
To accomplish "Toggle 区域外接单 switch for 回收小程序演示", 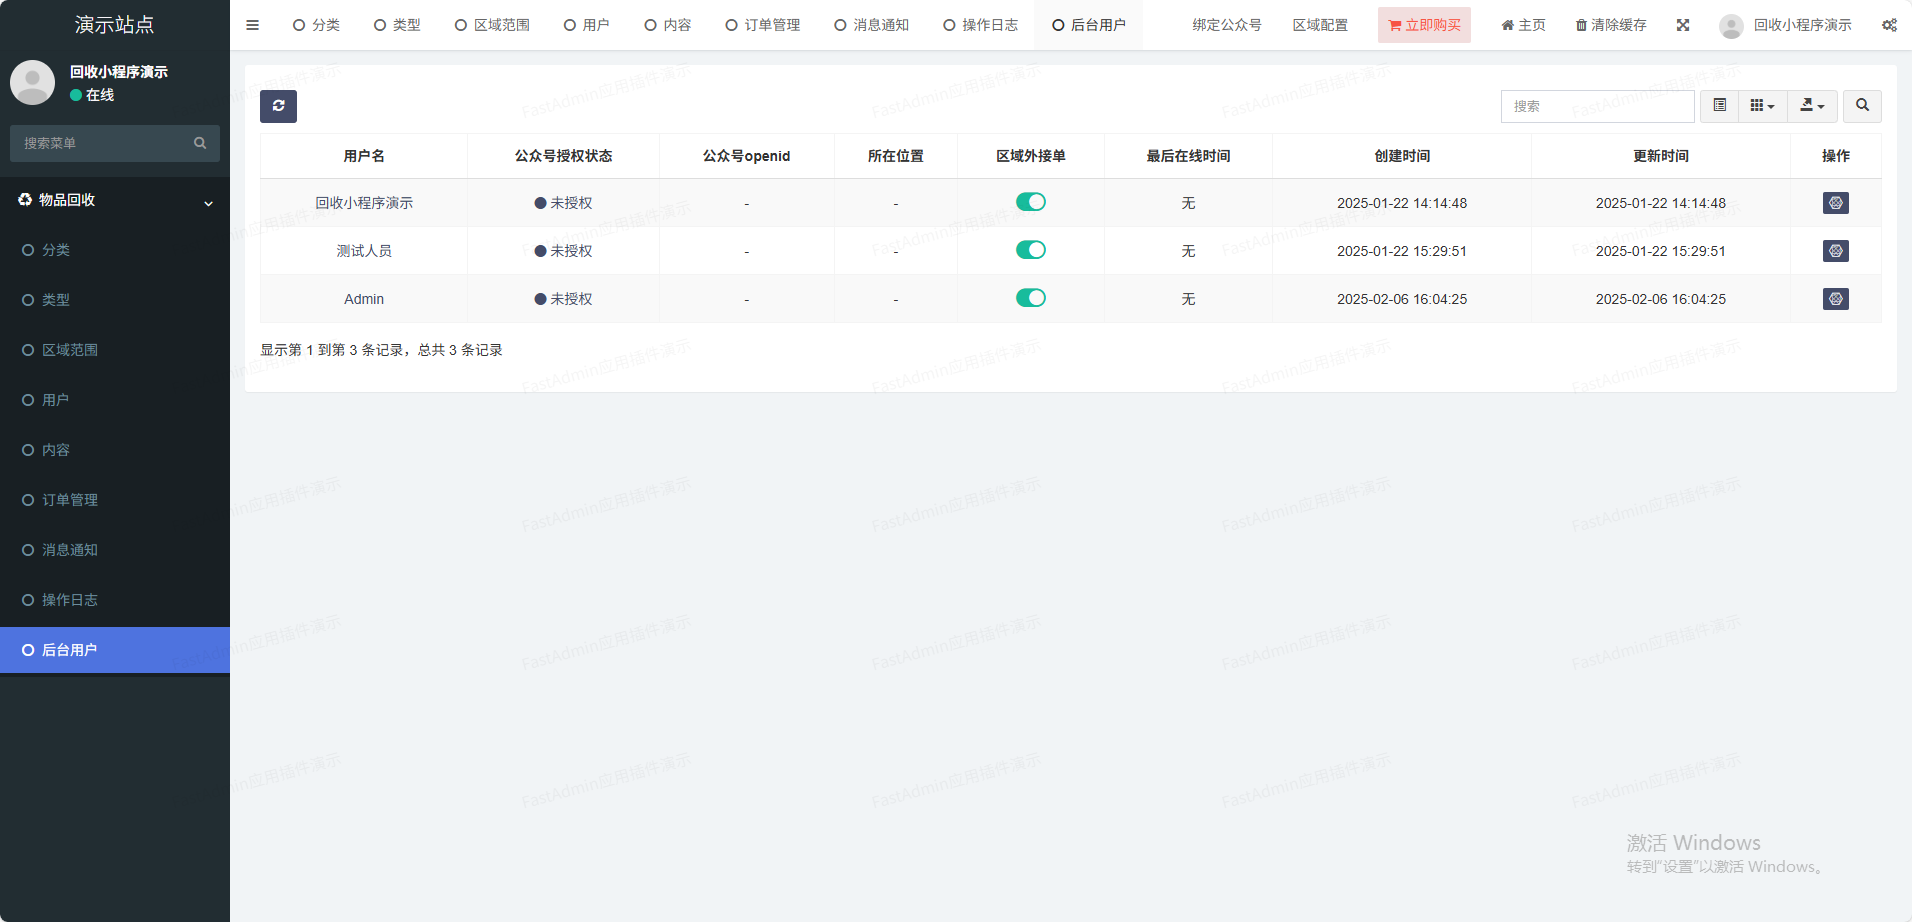I will tap(1030, 202).
